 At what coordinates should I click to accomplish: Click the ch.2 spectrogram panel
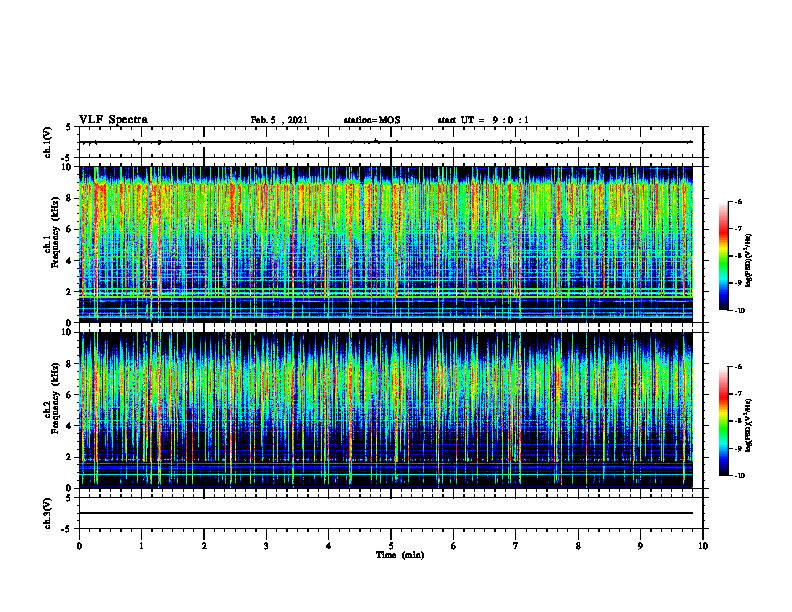(386, 410)
